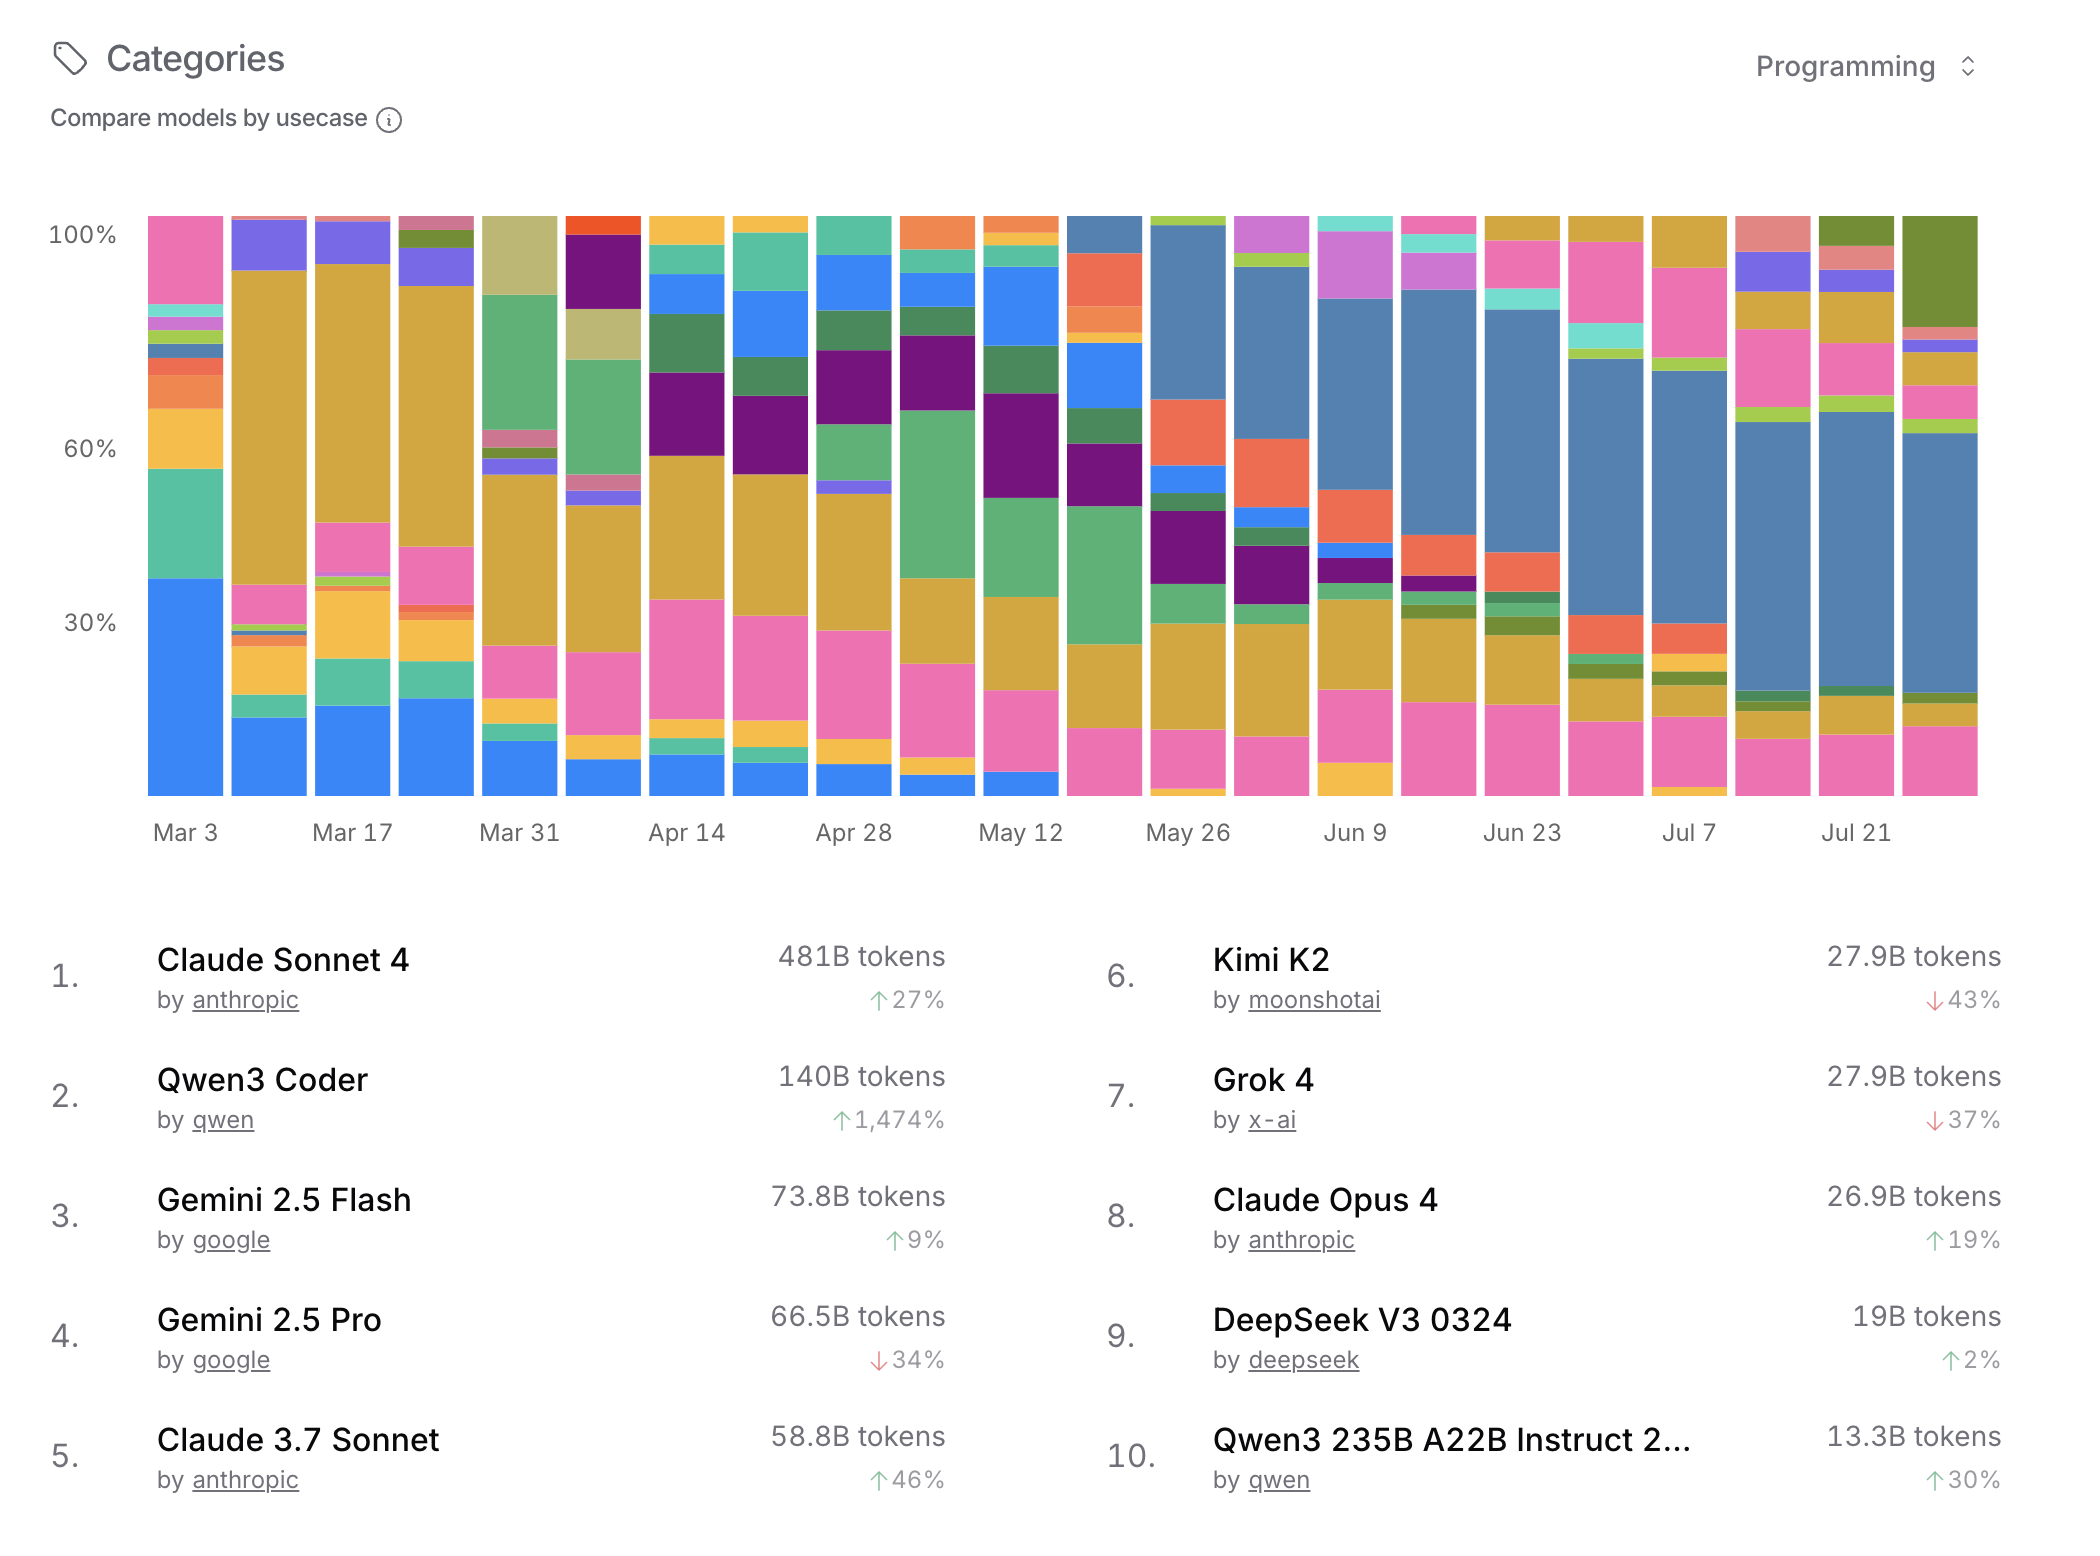Image resolution: width=2100 pixels, height=1556 pixels.
Task: Click the Jul 21 chart bar
Action: [x=1855, y=506]
